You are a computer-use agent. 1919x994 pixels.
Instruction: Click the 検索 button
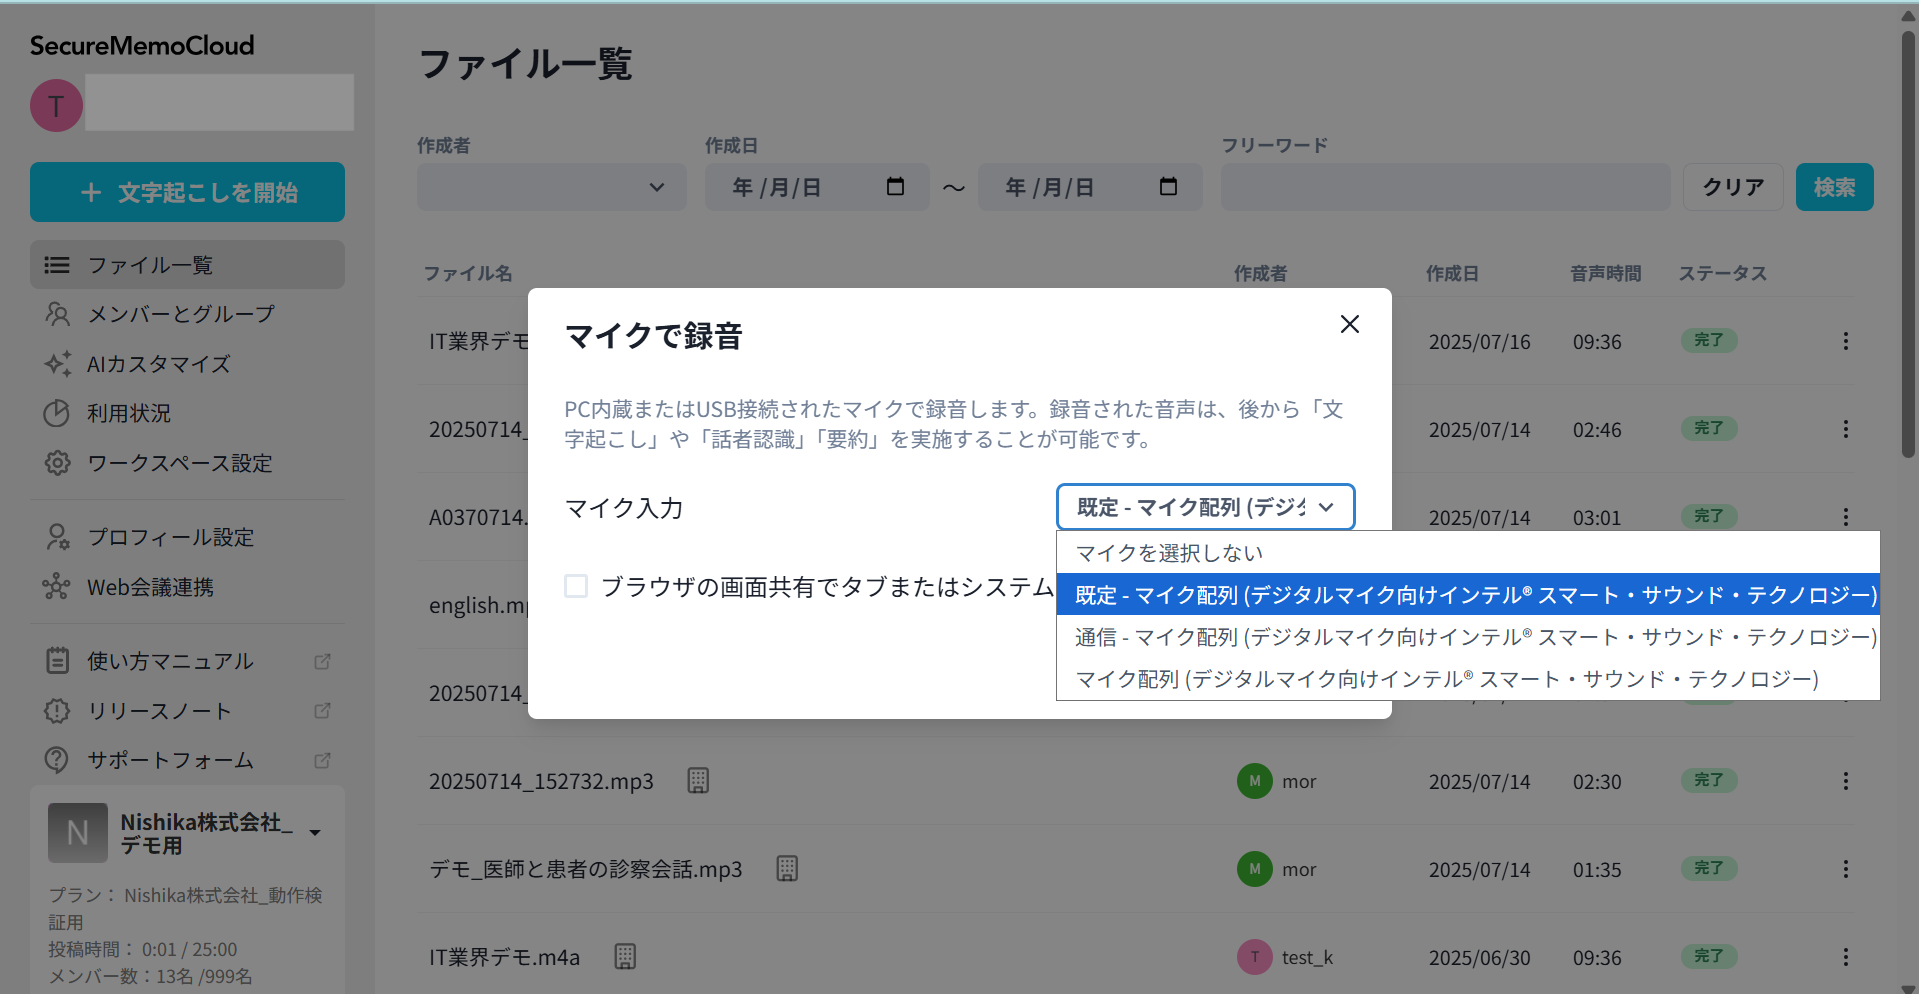point(1833,187)
